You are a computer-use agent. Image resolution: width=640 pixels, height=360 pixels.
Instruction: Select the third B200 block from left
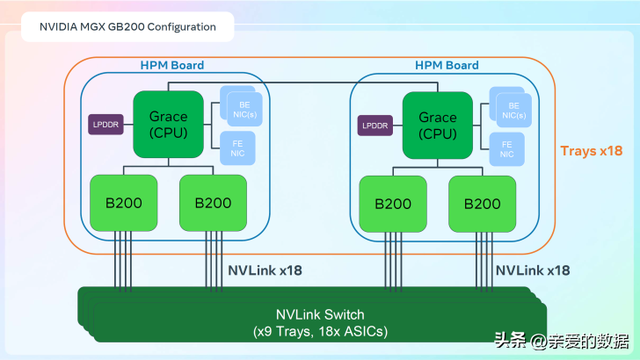pos(393,204)
